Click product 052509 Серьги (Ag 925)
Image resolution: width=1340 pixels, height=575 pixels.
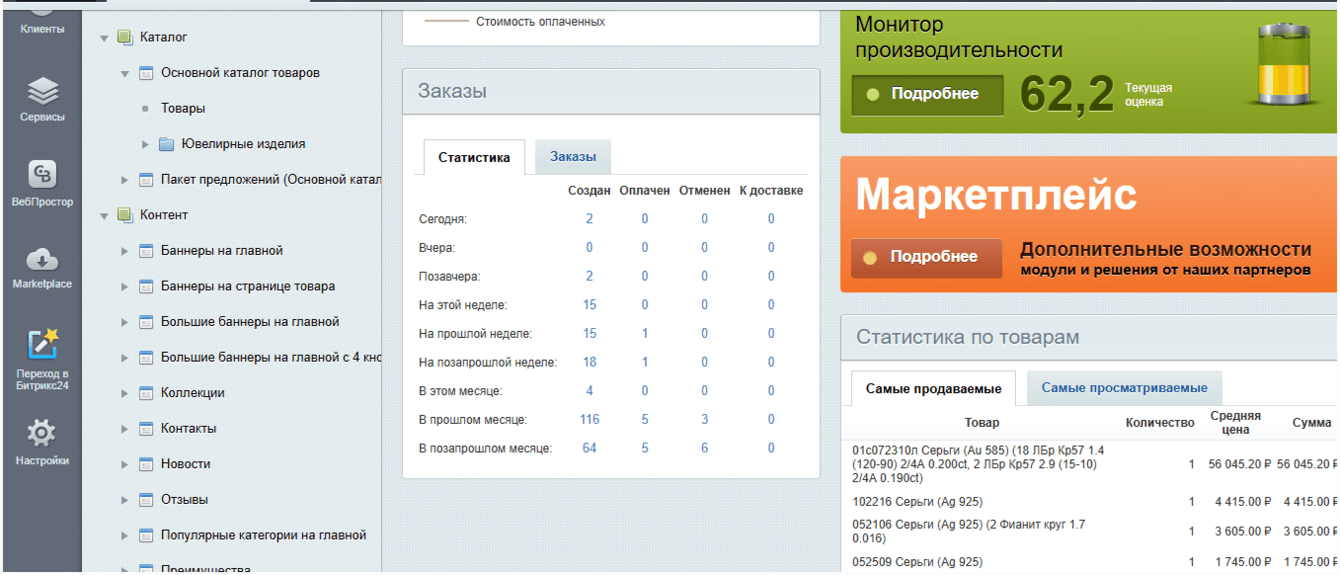click(917, 562)
